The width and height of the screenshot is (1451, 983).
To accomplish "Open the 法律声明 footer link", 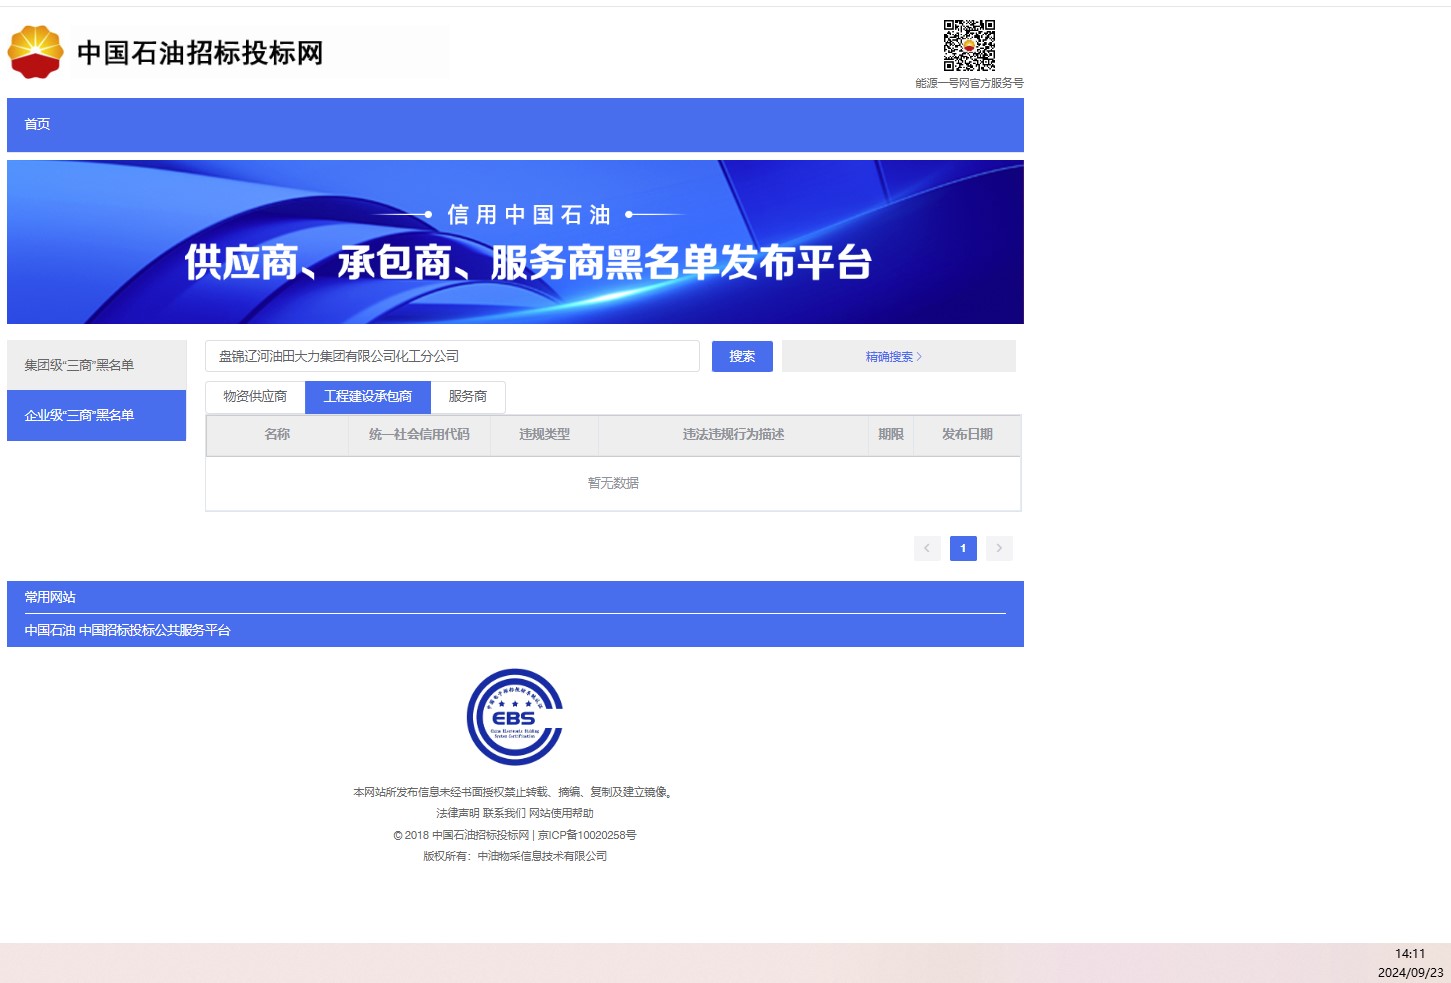I will (458, 813).
